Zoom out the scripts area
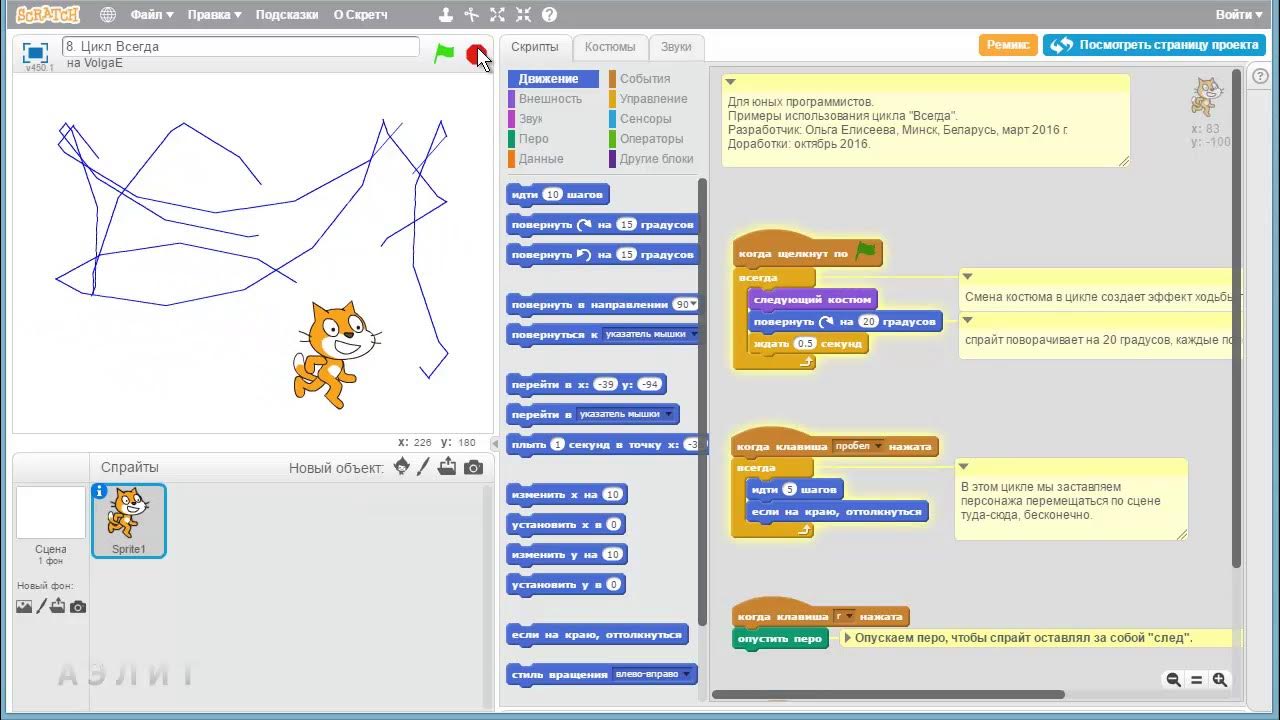The width and height of the screenshot is (1280, 720). pyautogui.click(x=1173, y=679)
